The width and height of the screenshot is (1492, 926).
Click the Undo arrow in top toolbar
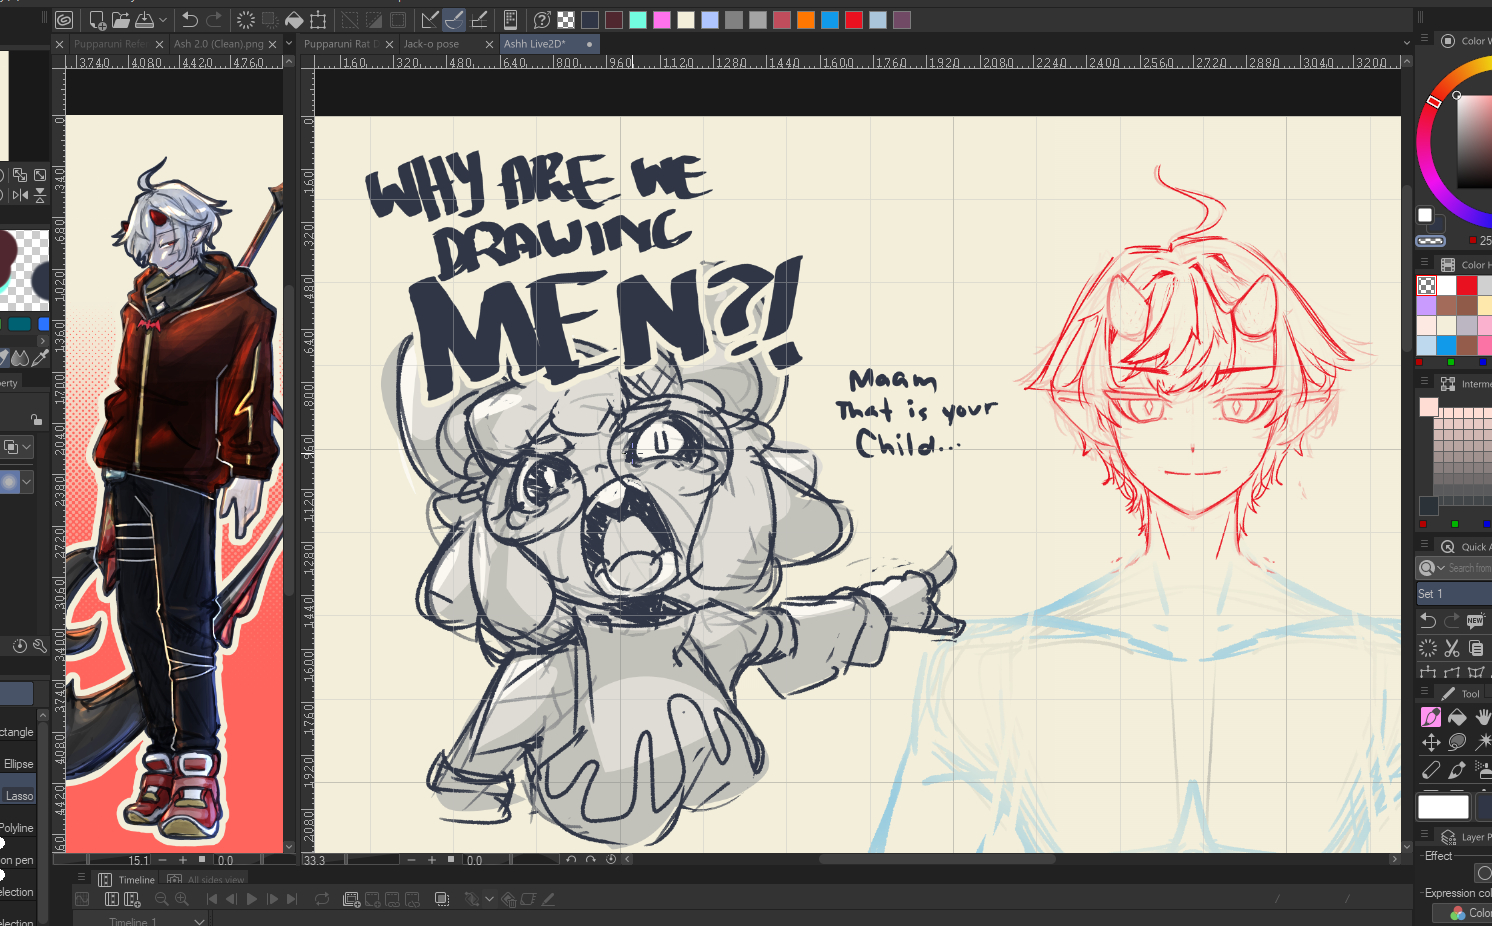[x=189, y=20]
